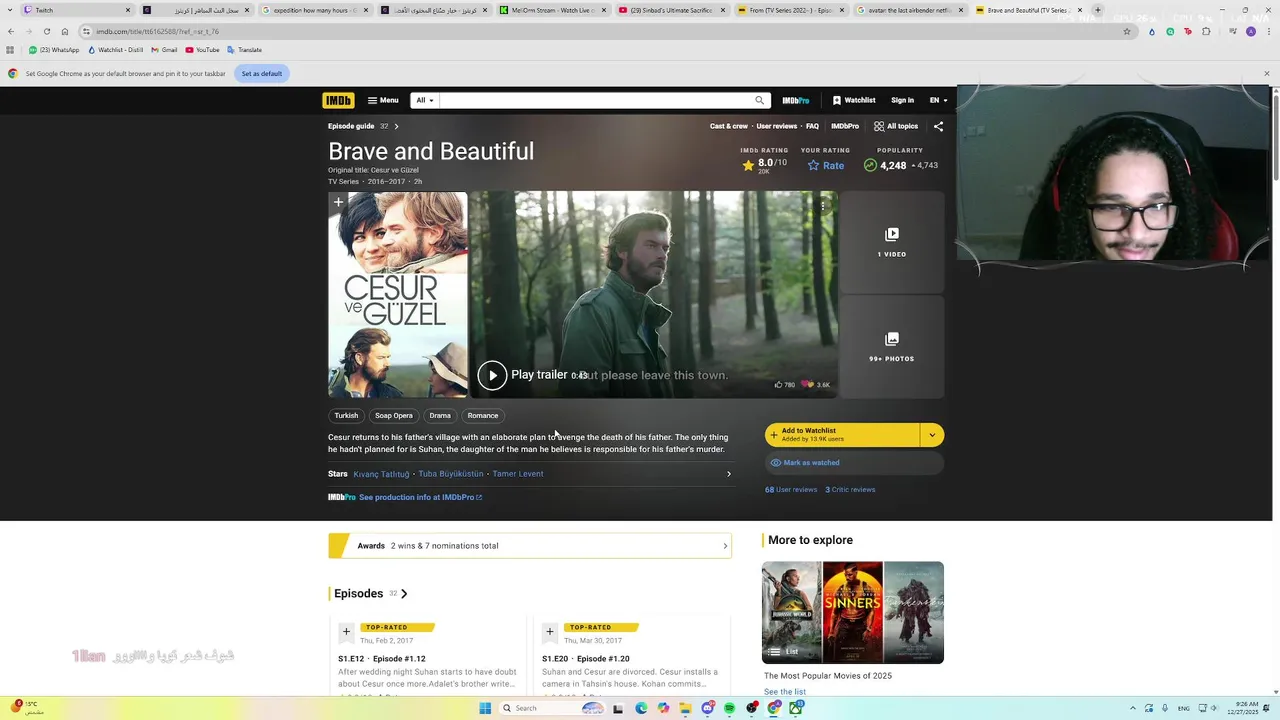Select the Soap Opera genre chip
Screen dimensions: 1280x720
coord(394,415)
